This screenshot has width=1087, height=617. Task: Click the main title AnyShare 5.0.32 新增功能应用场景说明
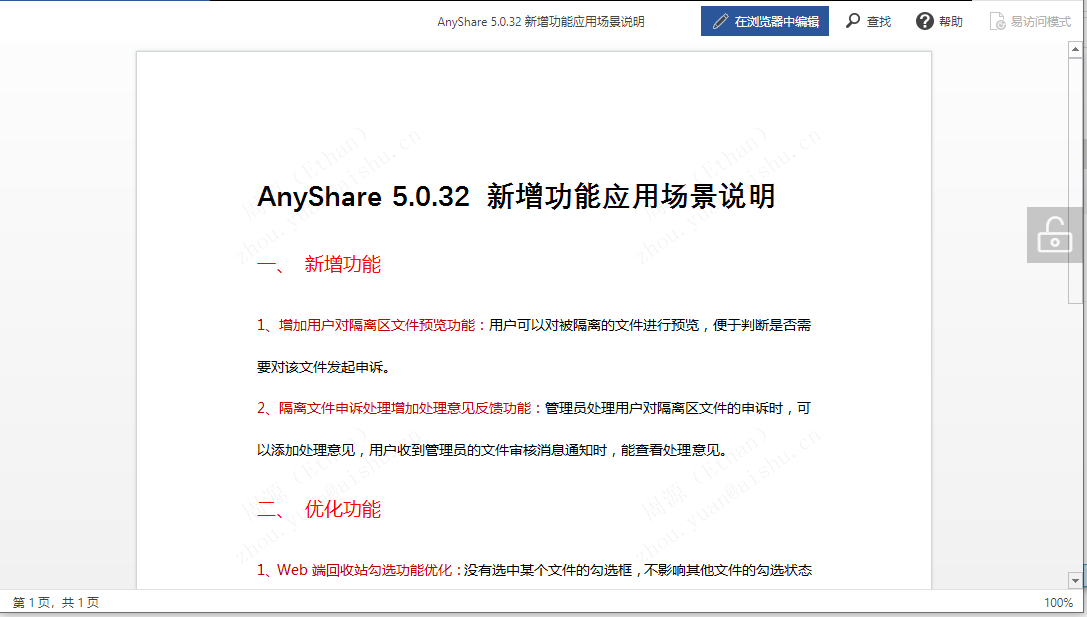click(x=516, y=197)
